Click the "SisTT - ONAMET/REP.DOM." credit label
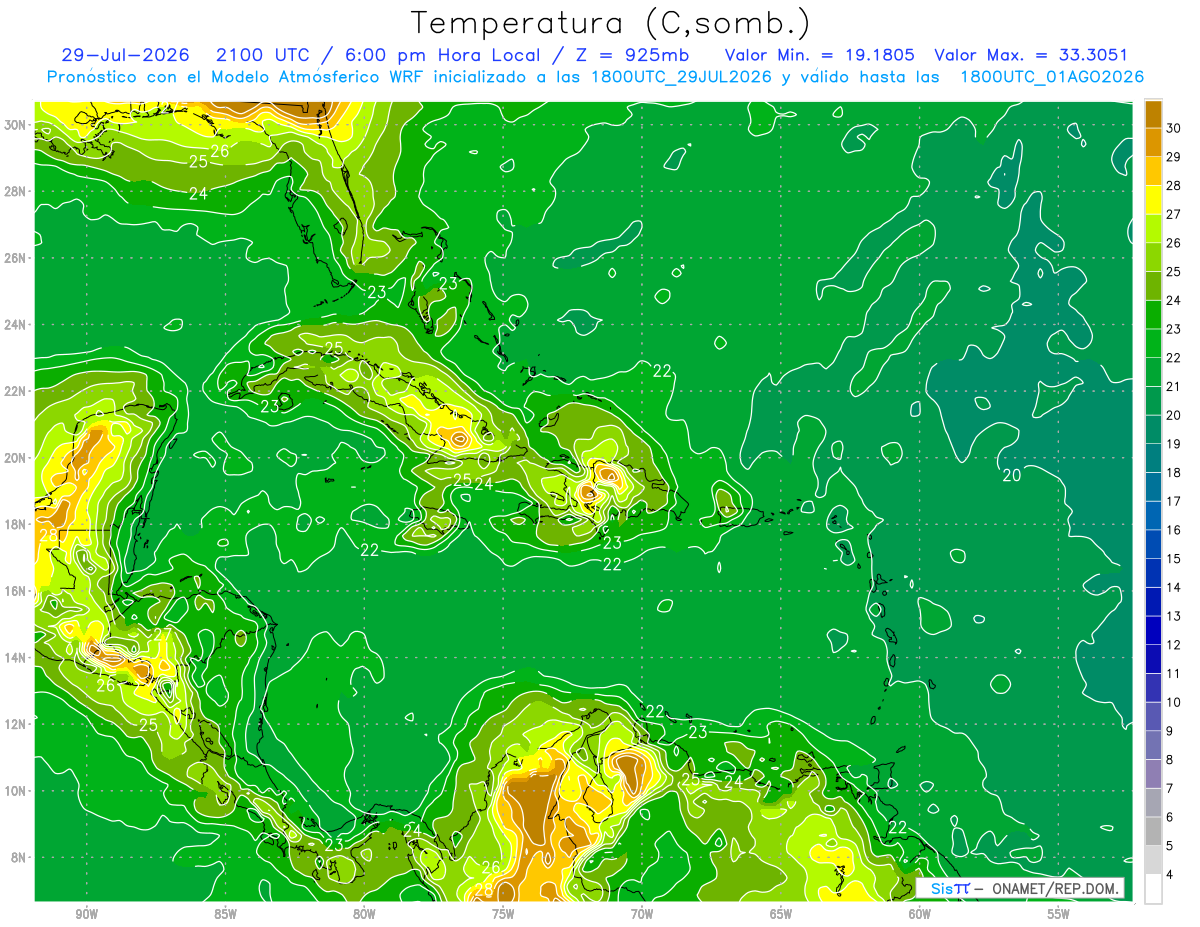The width and height of the screenshot is (1200, 927). click(1020, 888)
